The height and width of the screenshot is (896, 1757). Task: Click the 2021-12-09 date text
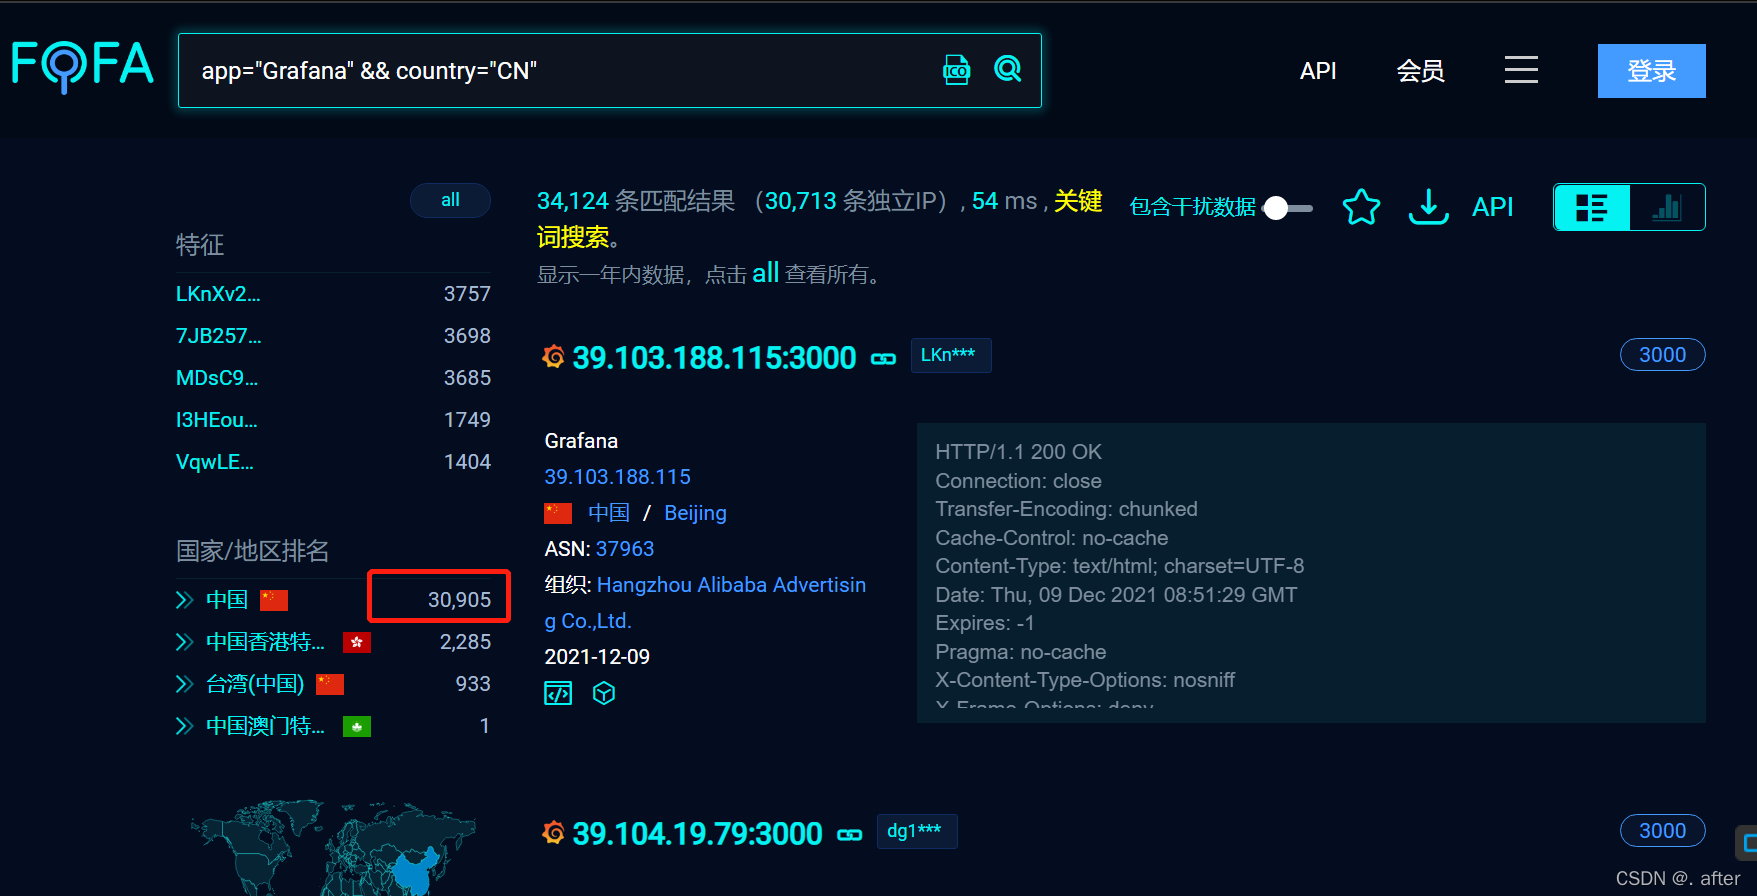(x=597, y=657)
